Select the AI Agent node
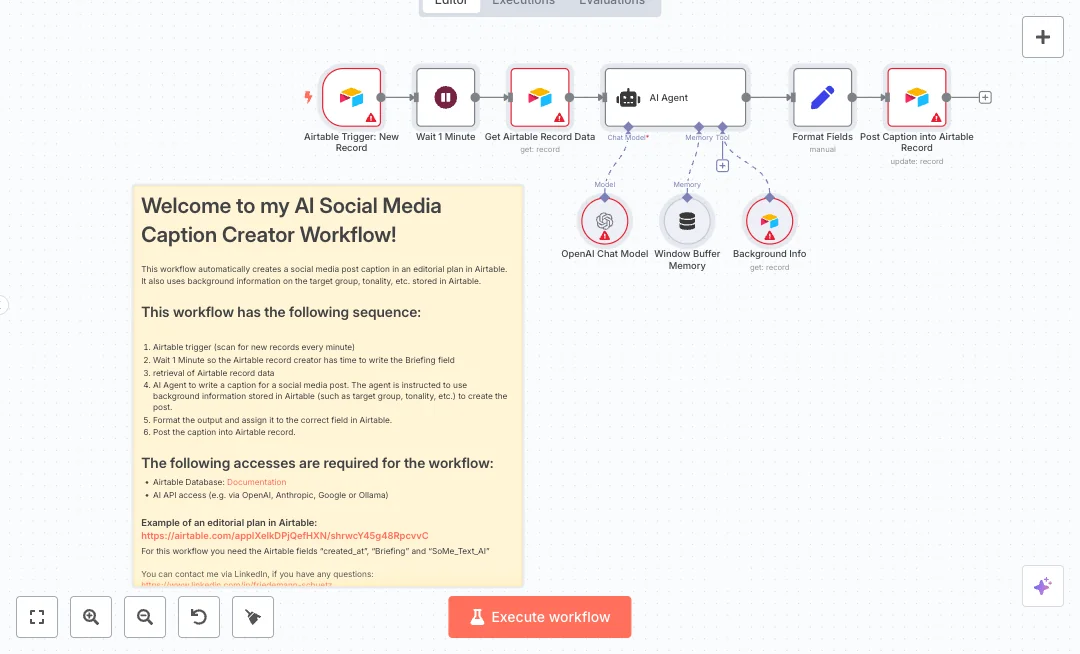This screenshot has width=1080, height=654. [675, 97]
